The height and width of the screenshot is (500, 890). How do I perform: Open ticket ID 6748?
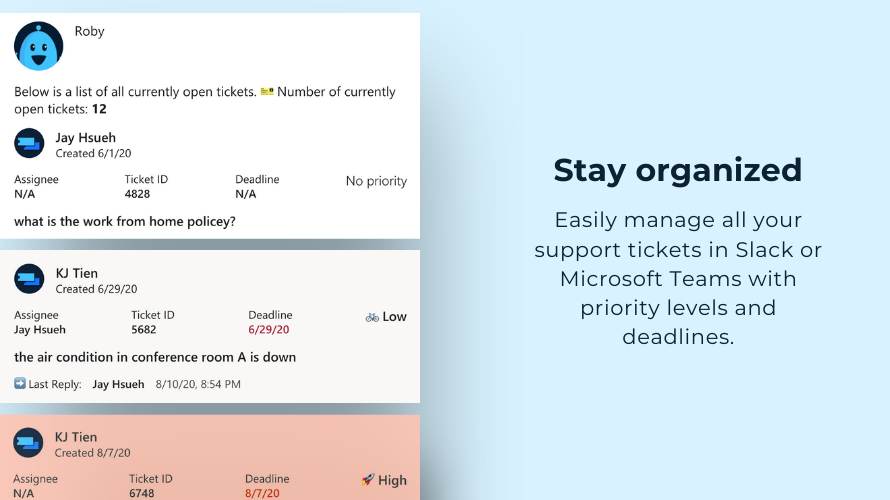141,493
